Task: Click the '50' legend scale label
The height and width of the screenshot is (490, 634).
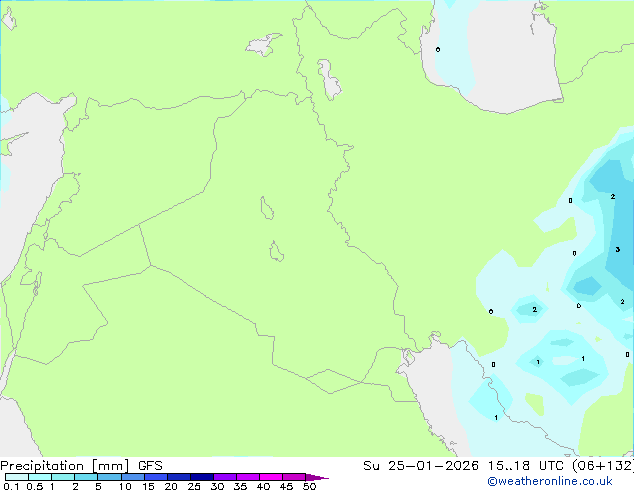Action: pyautogui.click(x=309, y=486)
